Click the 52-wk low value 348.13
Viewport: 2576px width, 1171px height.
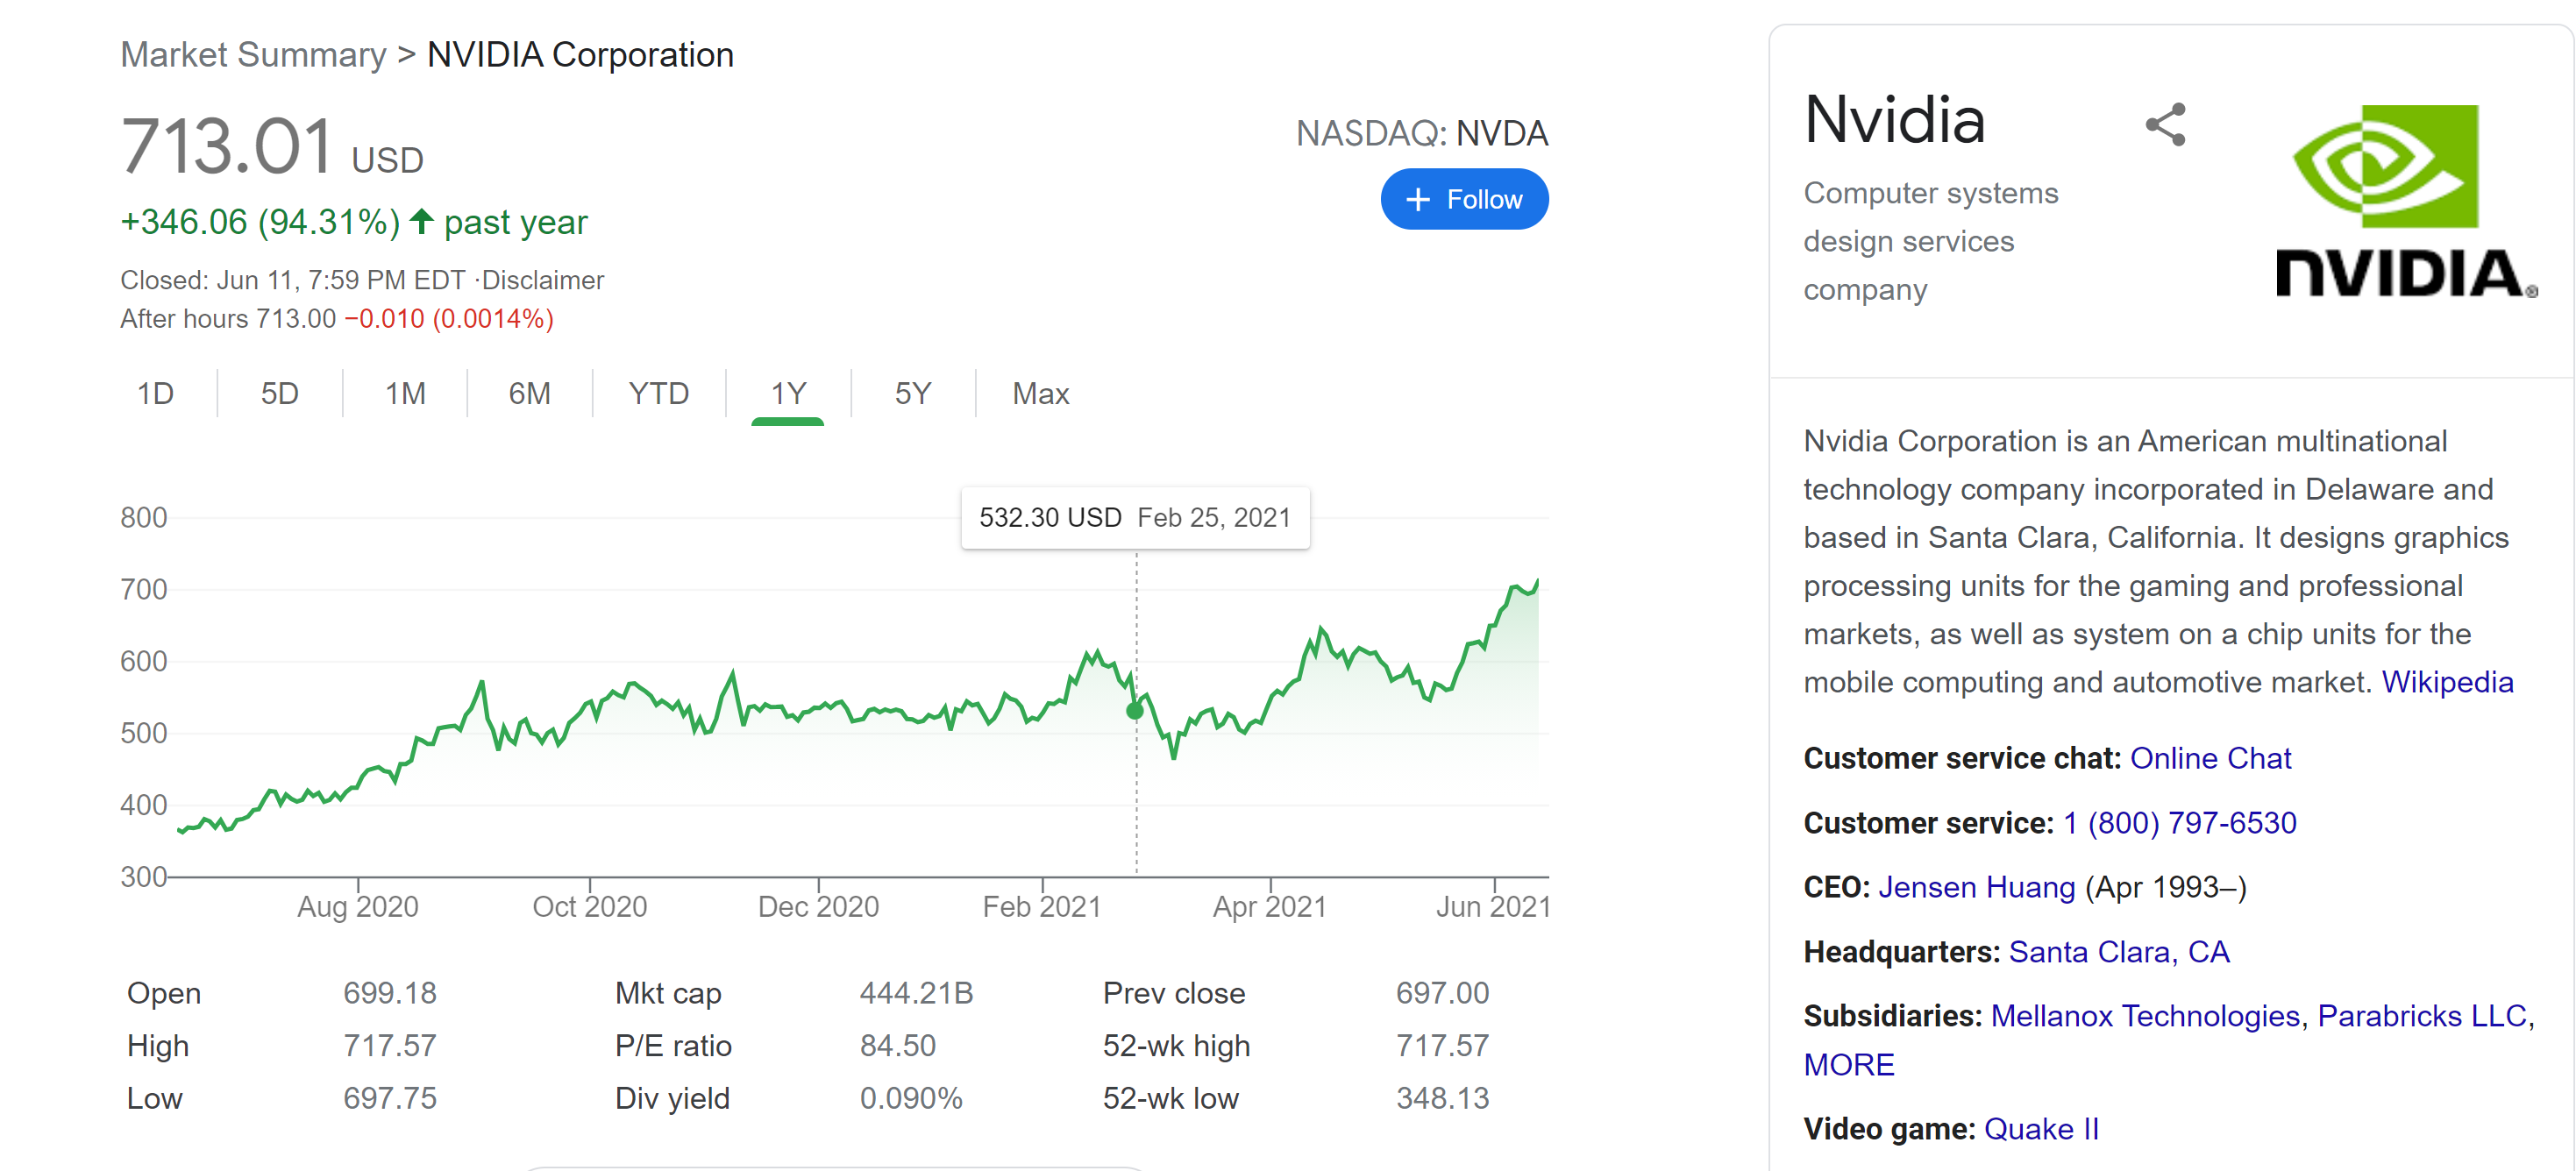click(x=1442, y=1098)
